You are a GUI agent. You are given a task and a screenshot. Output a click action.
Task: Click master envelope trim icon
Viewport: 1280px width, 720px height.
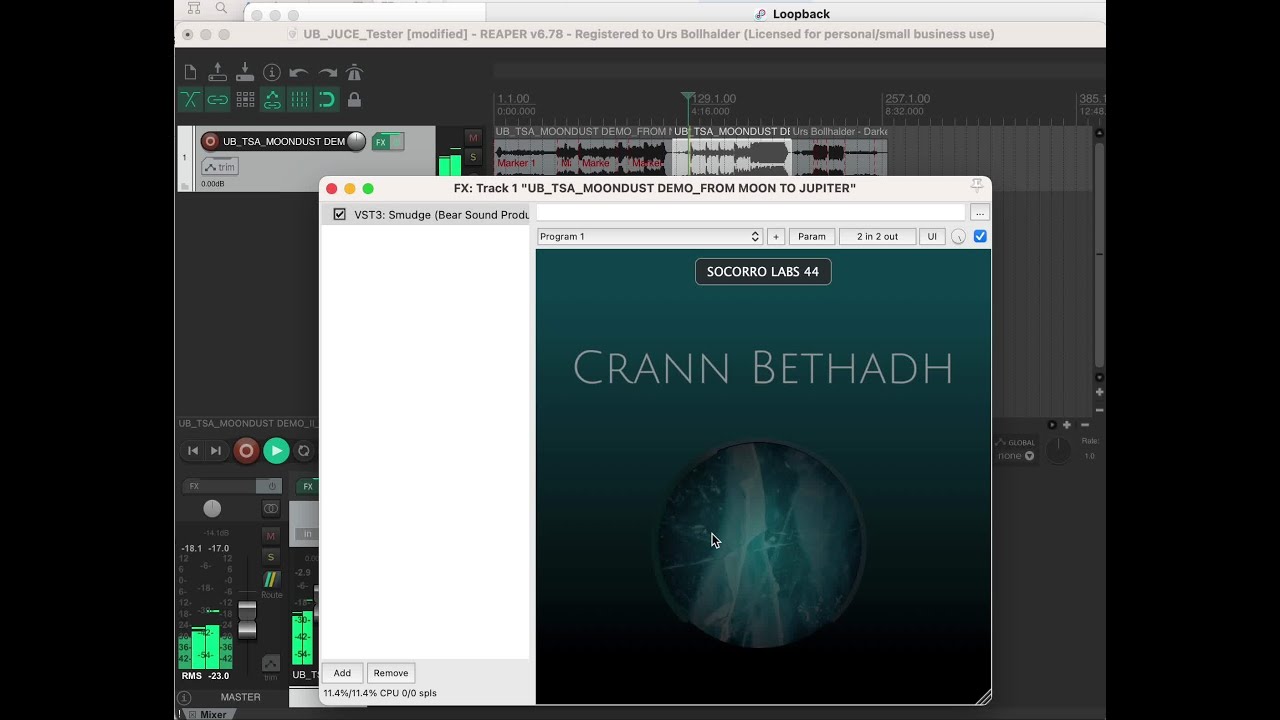point(271,664)
